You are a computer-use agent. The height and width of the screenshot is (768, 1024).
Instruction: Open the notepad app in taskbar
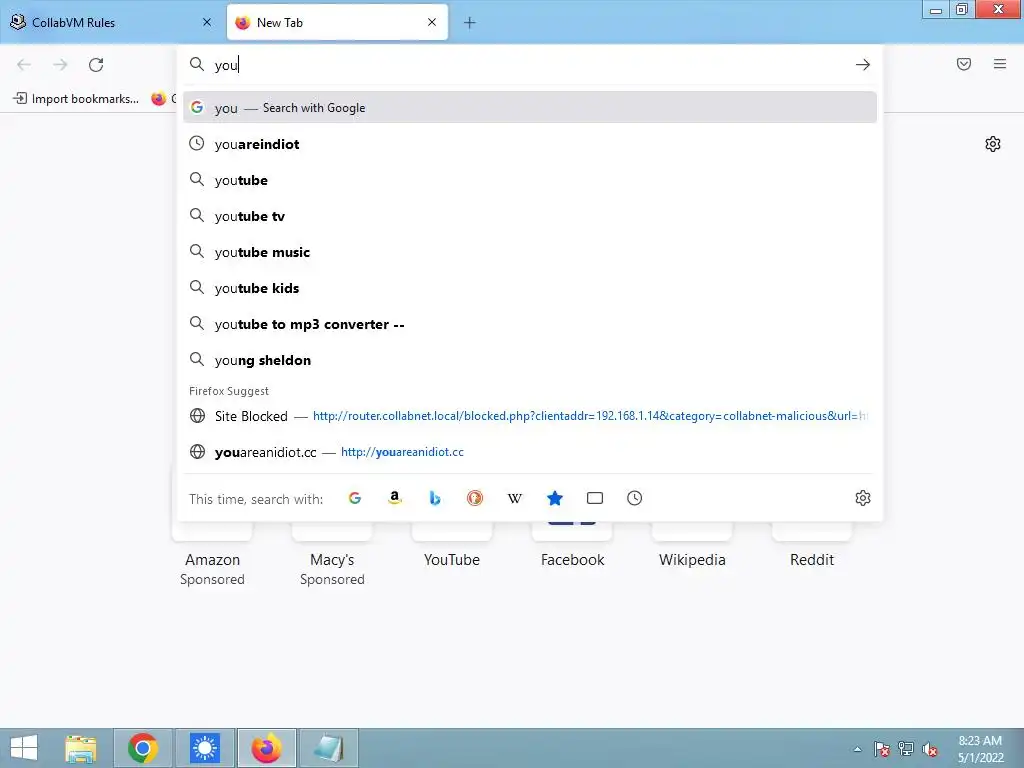pos(328,748)
